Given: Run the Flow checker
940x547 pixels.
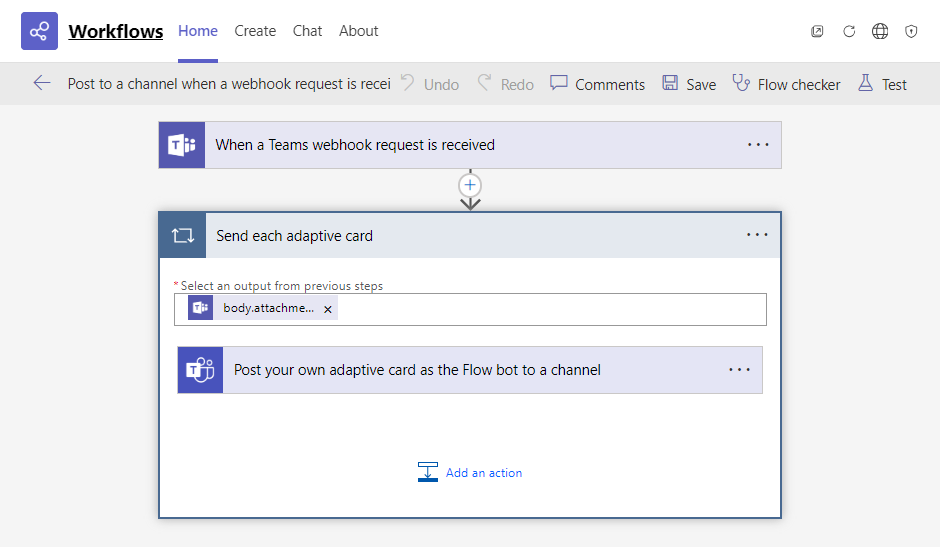Looking at the screenshot, I should (786, 84).
